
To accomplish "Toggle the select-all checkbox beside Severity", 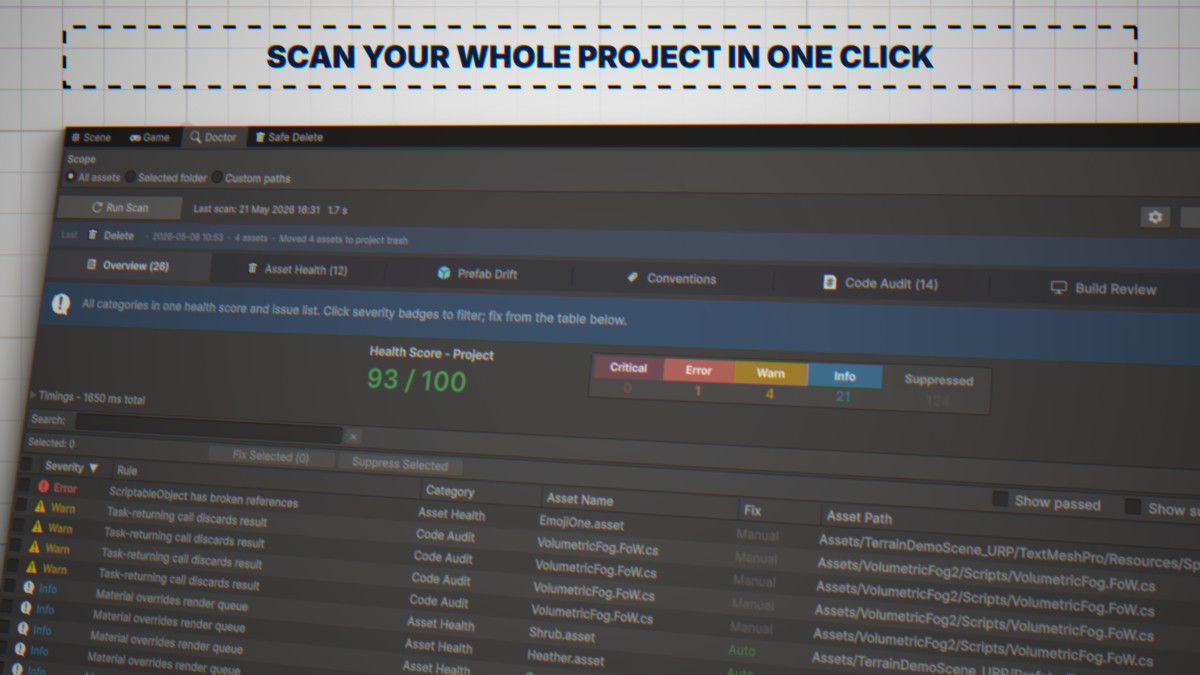I will pyautogui.click(x=27, y=464).
